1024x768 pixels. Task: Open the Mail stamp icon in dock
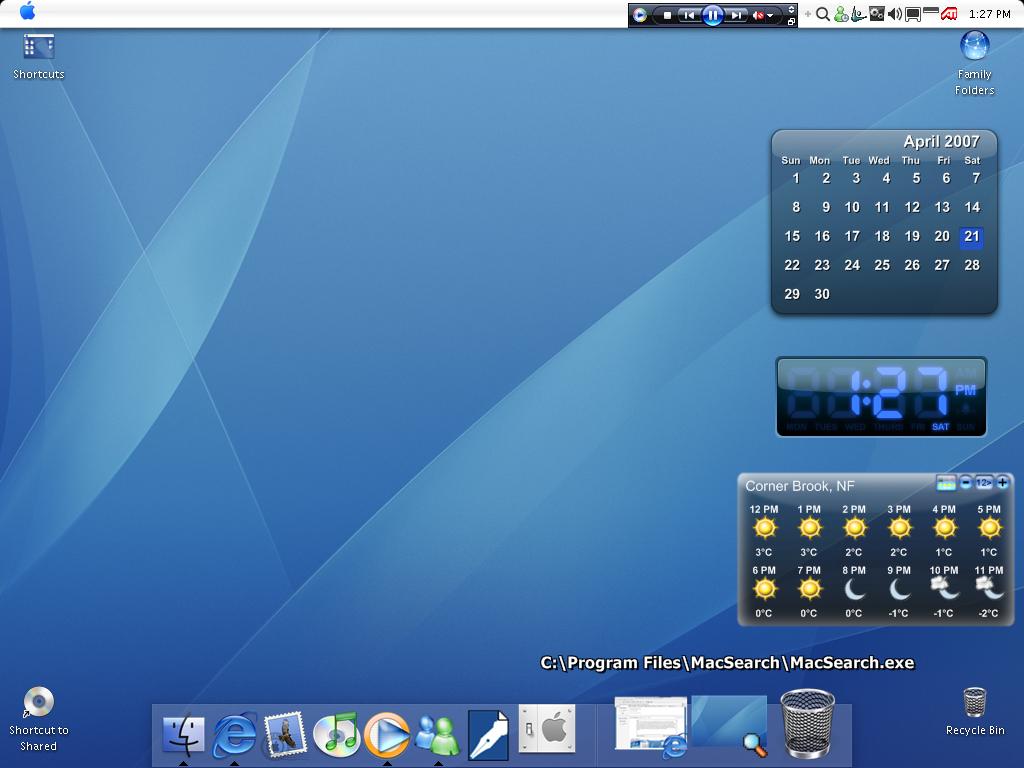285,735
